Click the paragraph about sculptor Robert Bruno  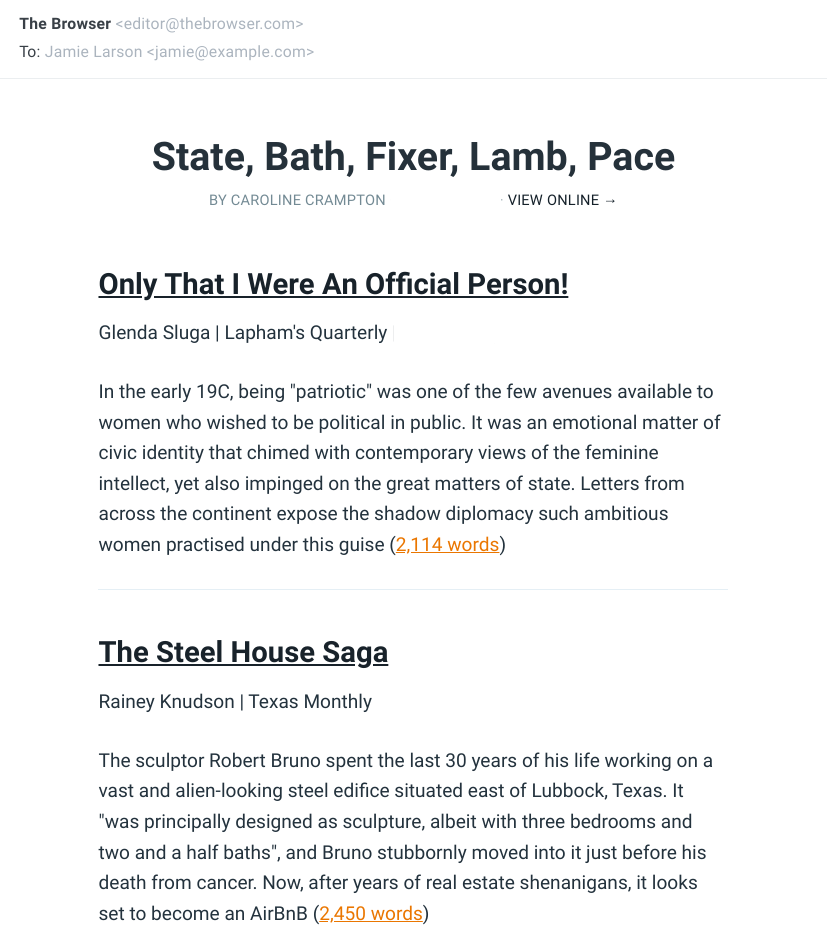[405, 836]
